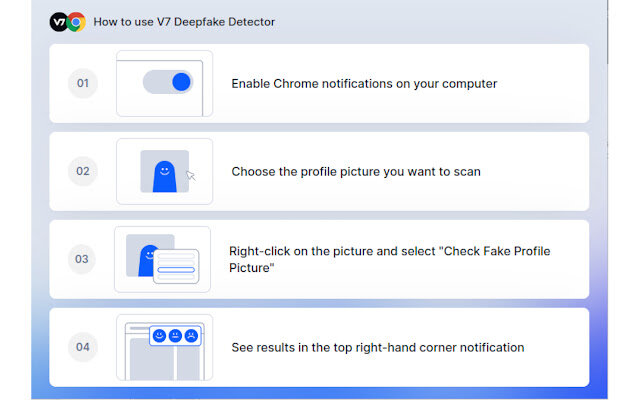Click the sad face icon
This screenshot has width=640, height=400.
[191, 336]
